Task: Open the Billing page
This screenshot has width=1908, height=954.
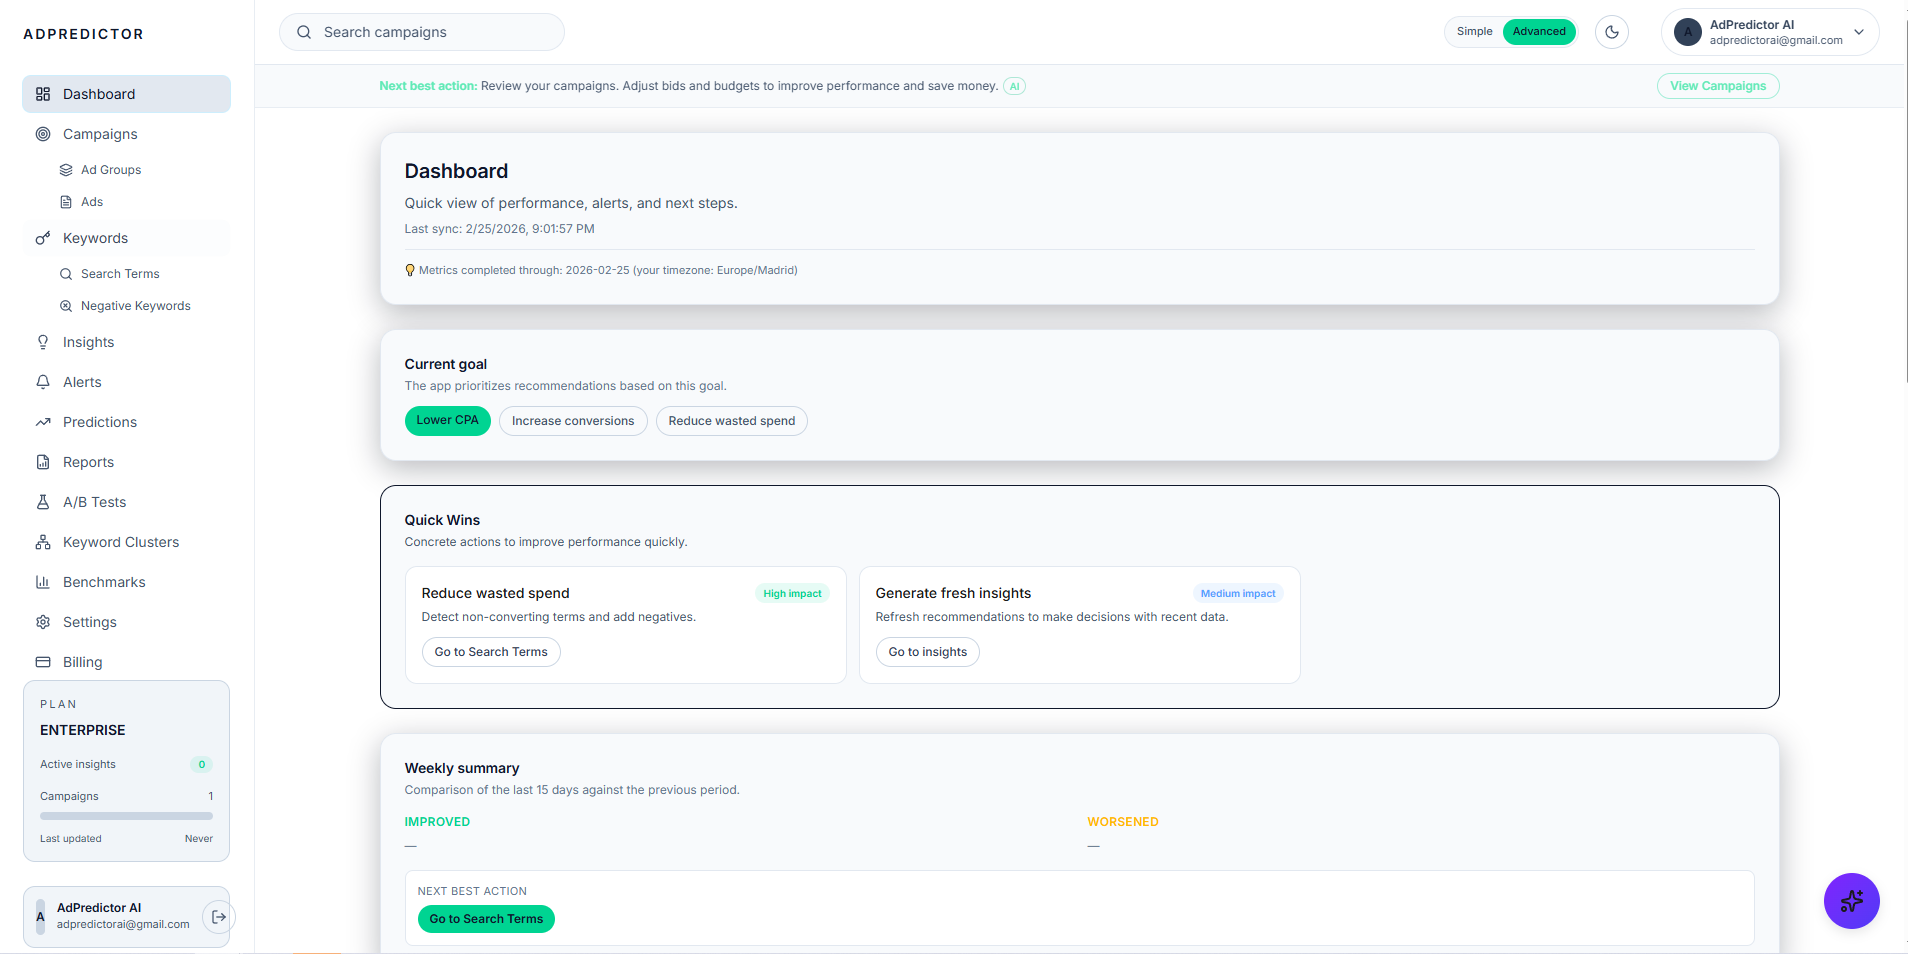Action: click(82, 662)
